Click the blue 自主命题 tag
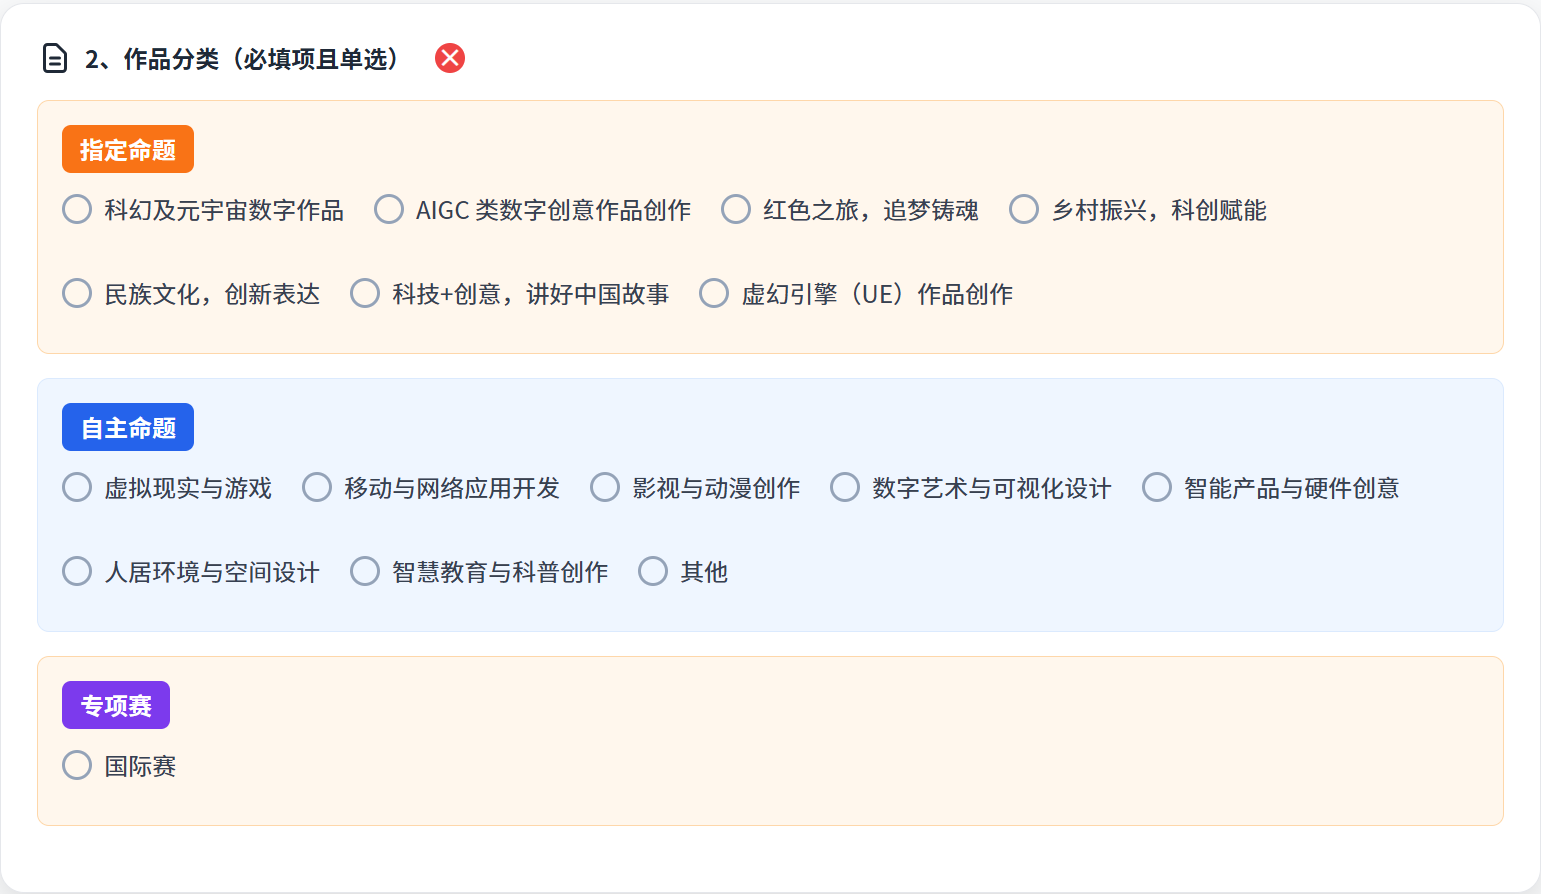Viewport: 1541px width, 894px height. 128,427
